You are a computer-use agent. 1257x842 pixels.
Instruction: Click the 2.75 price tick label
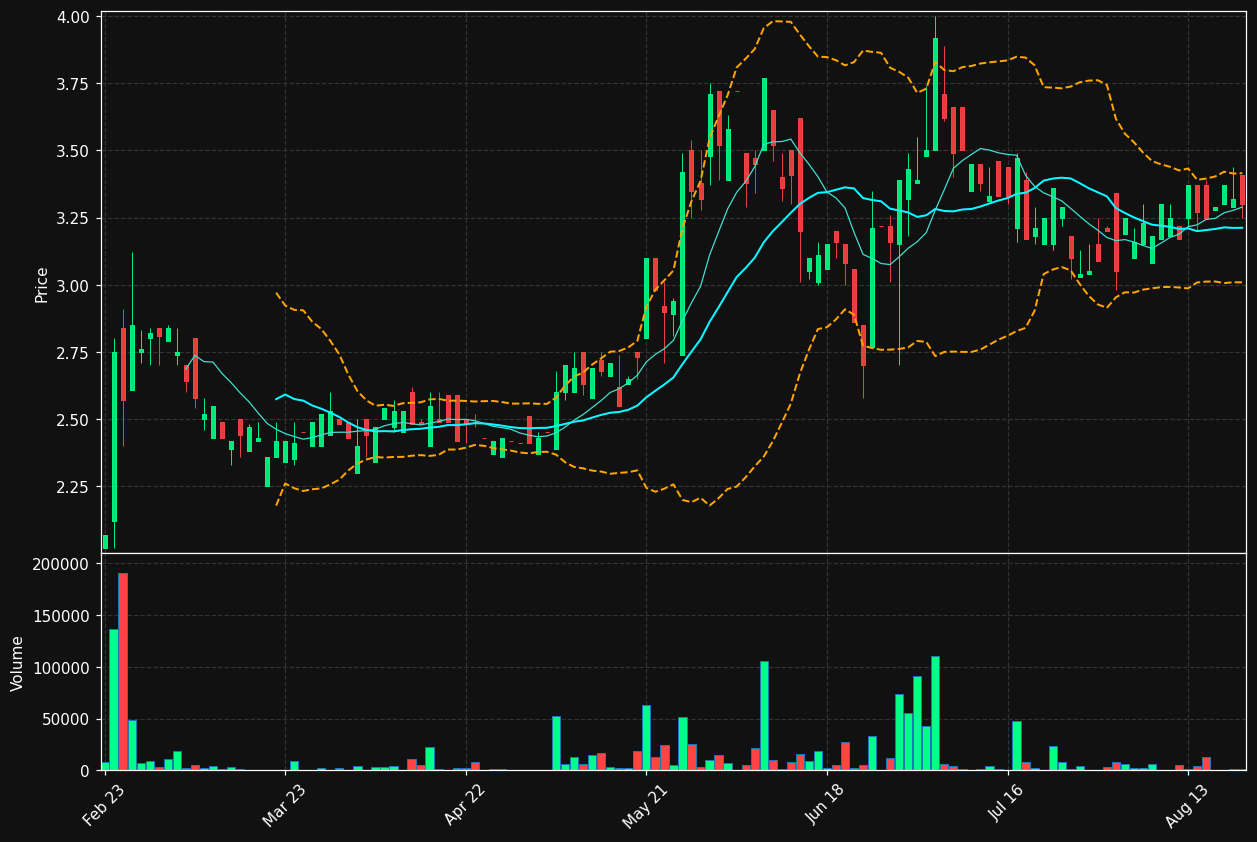[x=75, y=353]
